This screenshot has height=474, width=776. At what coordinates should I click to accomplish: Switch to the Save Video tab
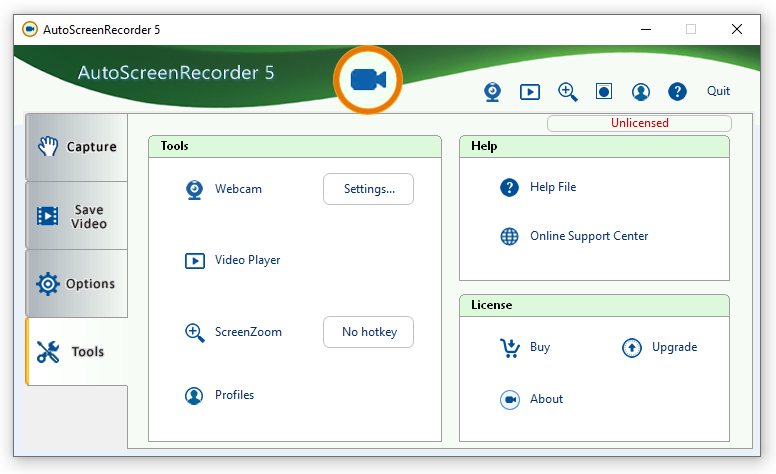point(77,216)
